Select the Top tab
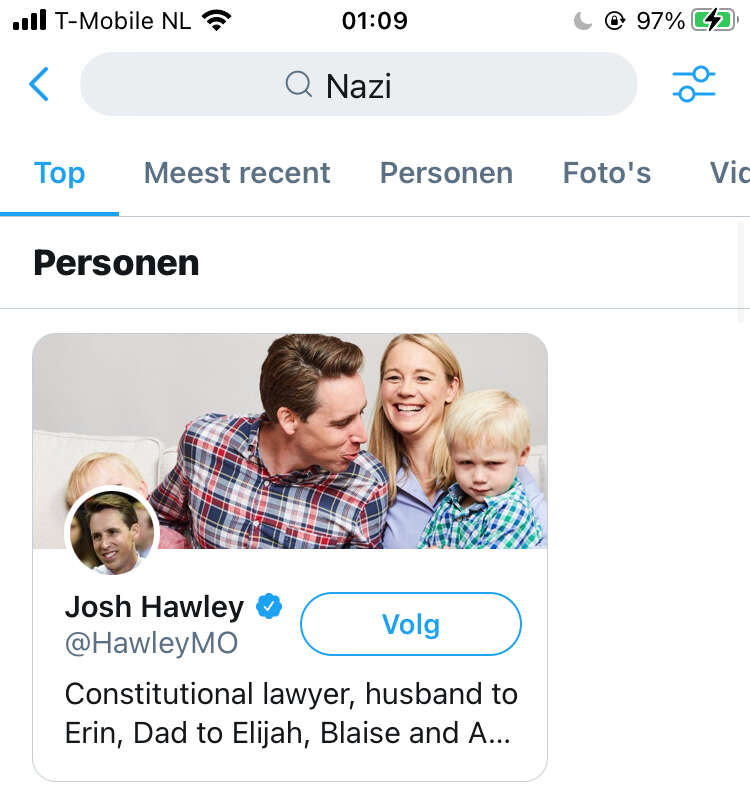750x789 pixels. pyautogui.click(x=59, y=174)
